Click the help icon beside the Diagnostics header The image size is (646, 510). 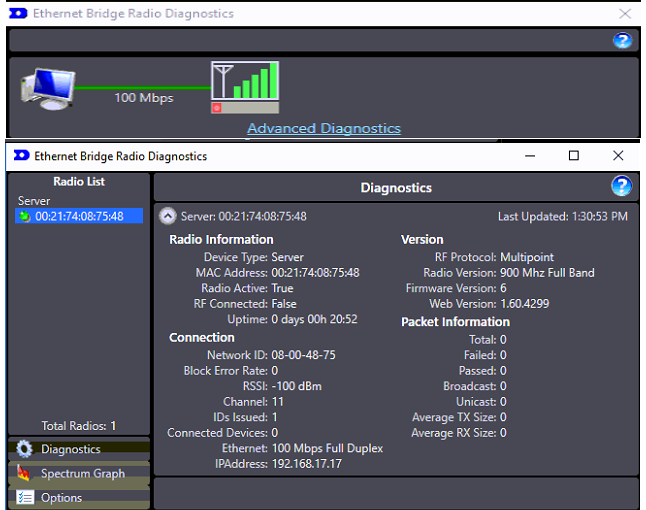621,186
